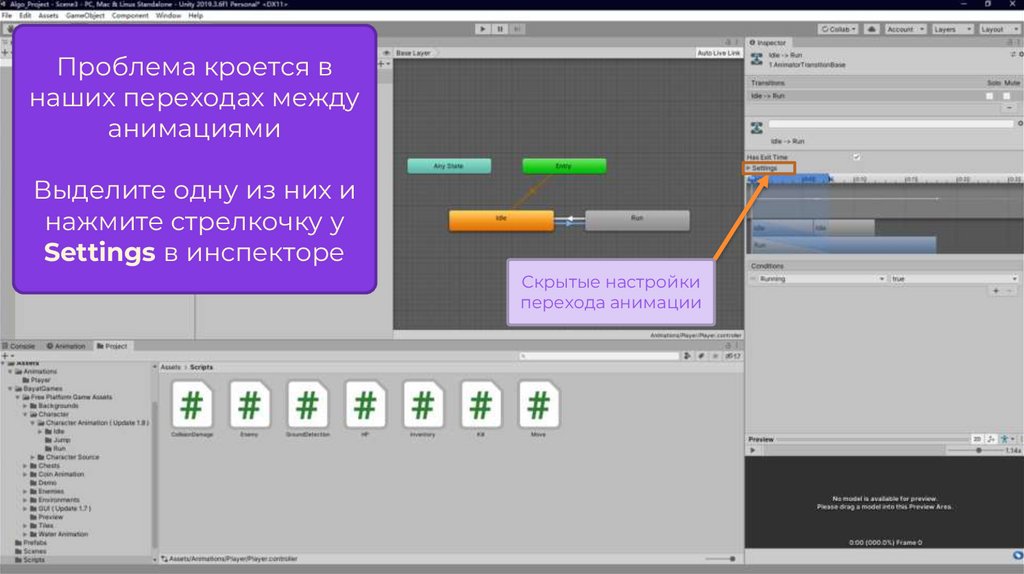This screenshot has height=574, width=1024.
Task: Toggle Solo checkbox for Idle -> Run
Action: (990, 96)
